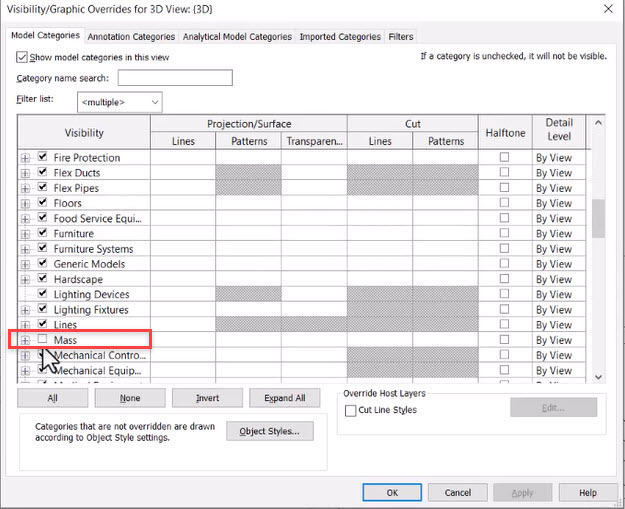Click the category list scrollbar thumb

click(598, 218)
